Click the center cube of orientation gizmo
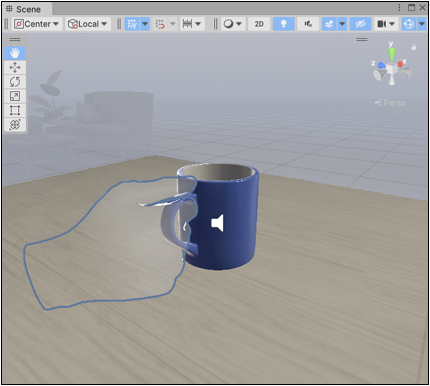This screenshot has height=386, width=430. tap(392, 68)
